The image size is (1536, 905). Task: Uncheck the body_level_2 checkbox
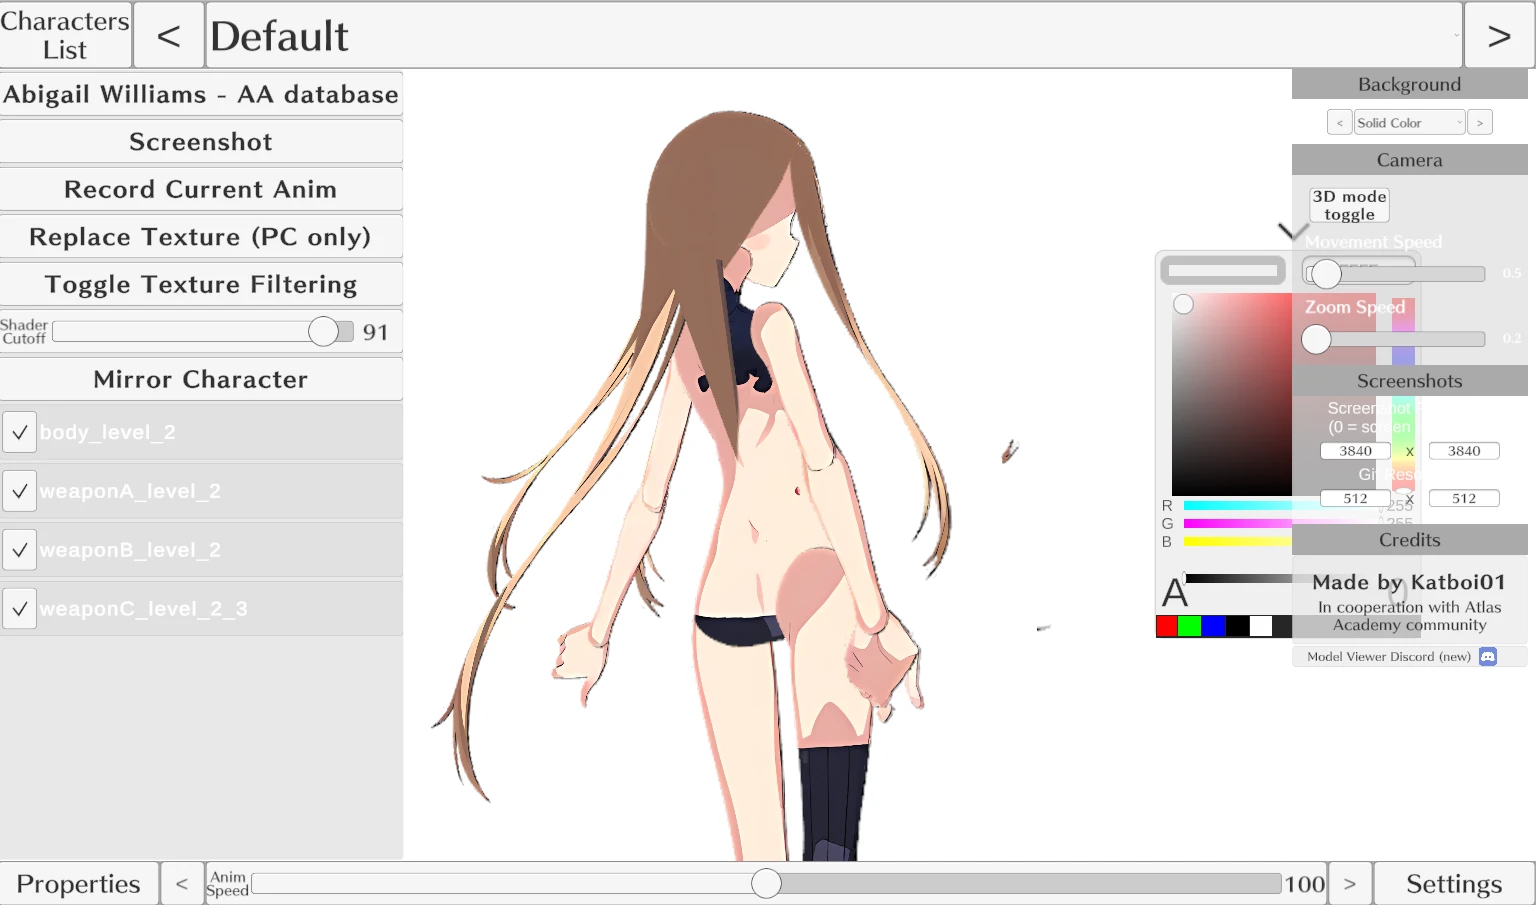coord(19,432)
